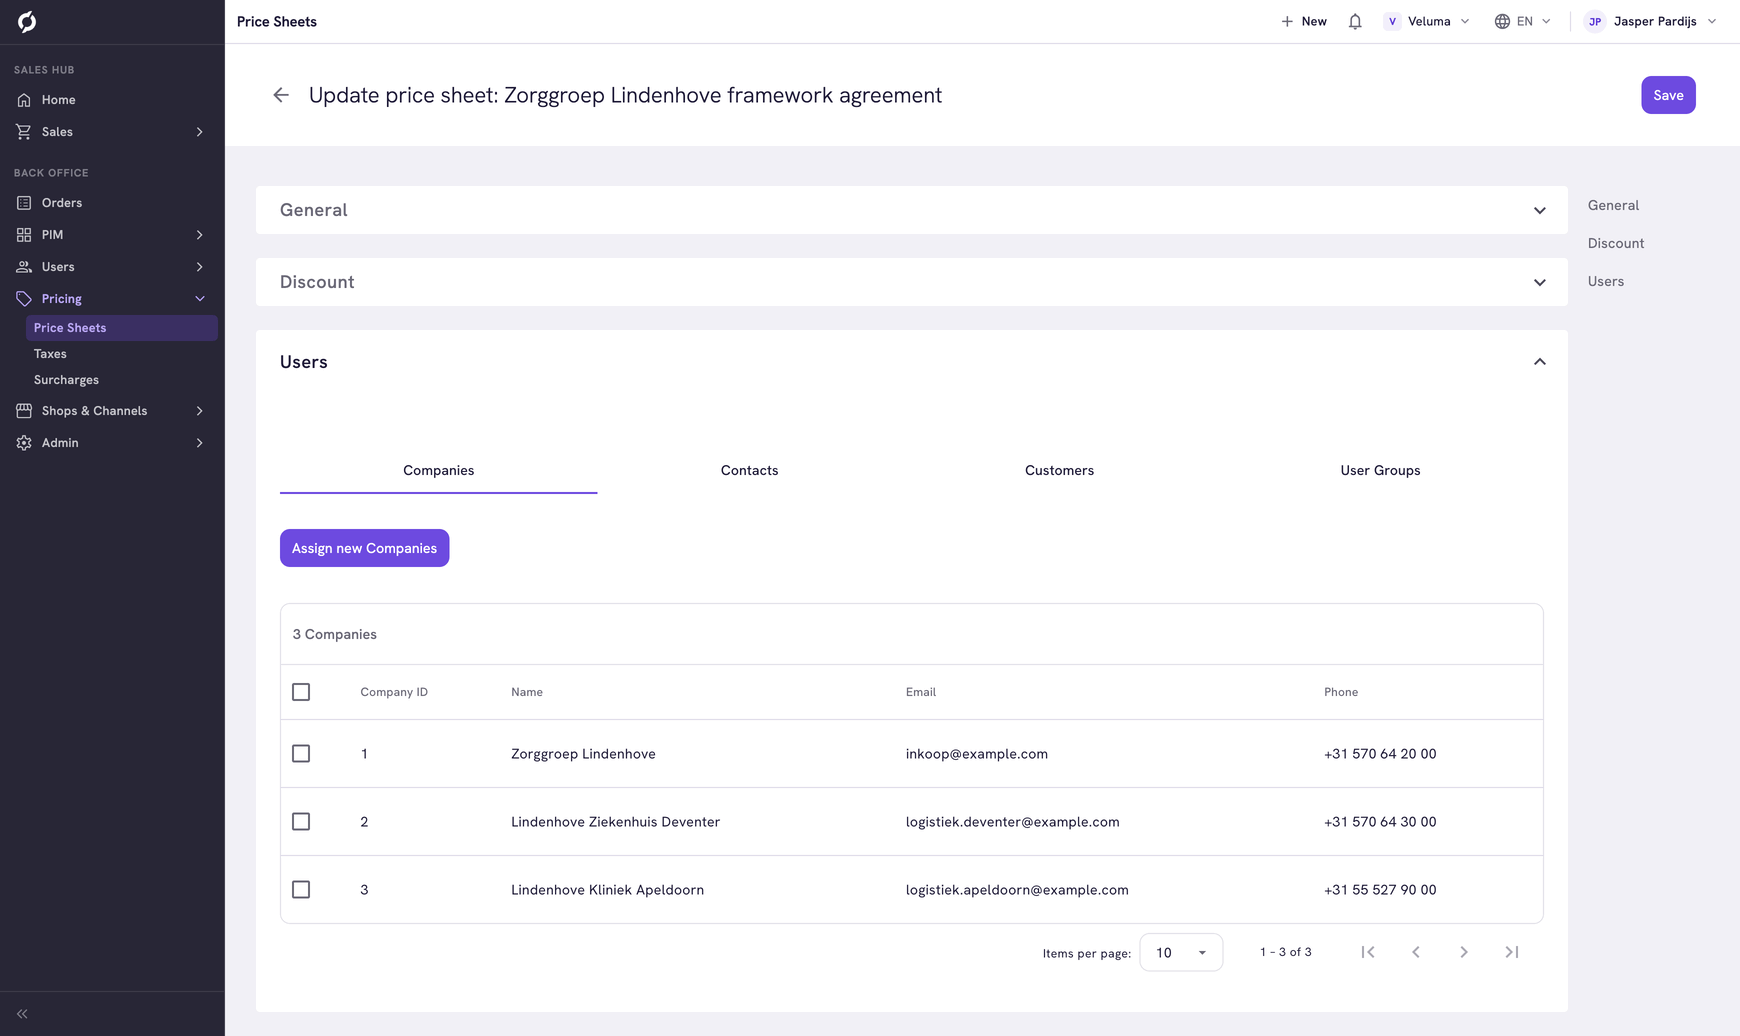Click the globe language icon
1740x1036 pixels.
pyautogui.click(x=1502, y=21)
